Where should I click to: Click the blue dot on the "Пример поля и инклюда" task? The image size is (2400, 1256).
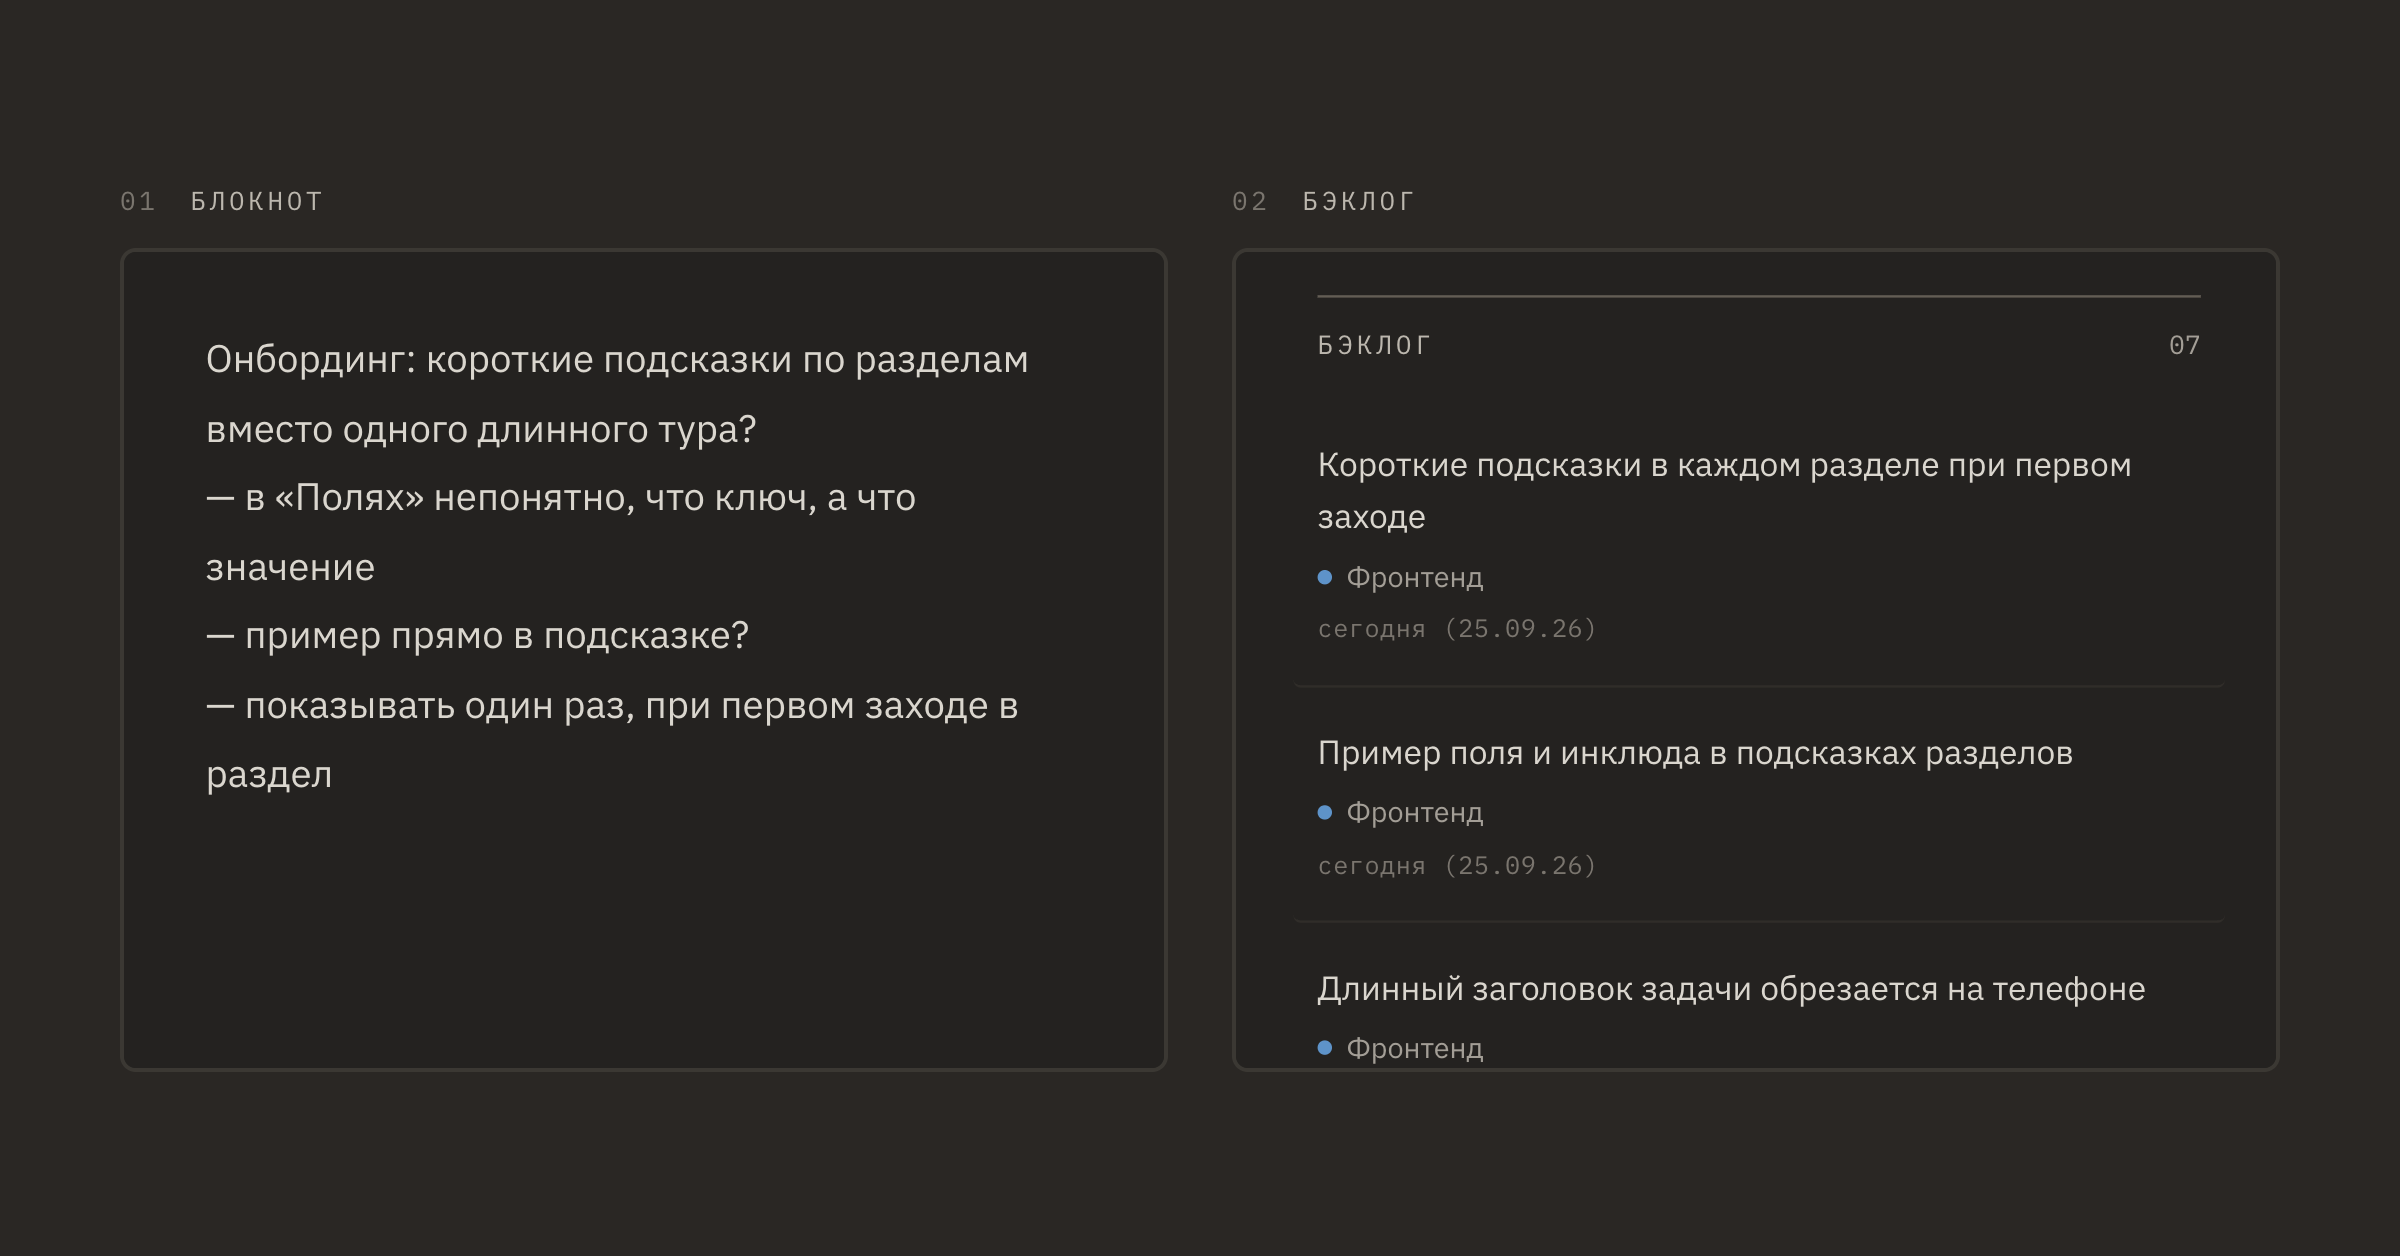coord(1325,812)
